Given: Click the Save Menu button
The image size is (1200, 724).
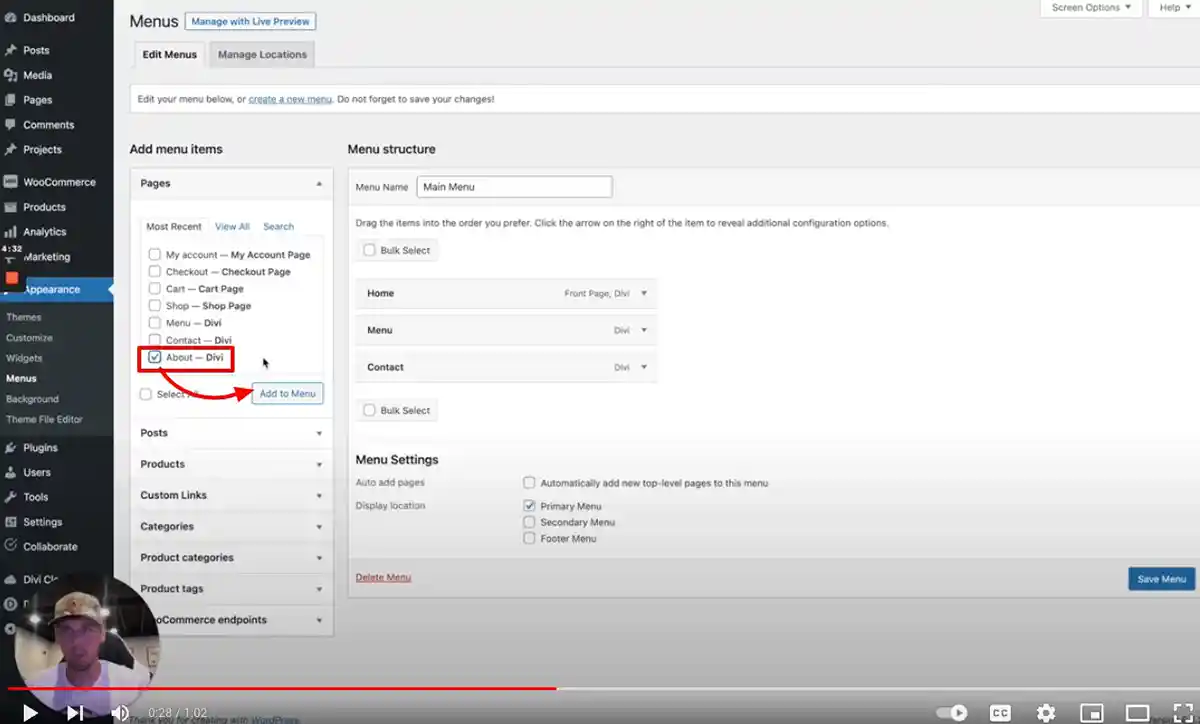Looking at the screenshot, I should click(x=1161, y=579).
